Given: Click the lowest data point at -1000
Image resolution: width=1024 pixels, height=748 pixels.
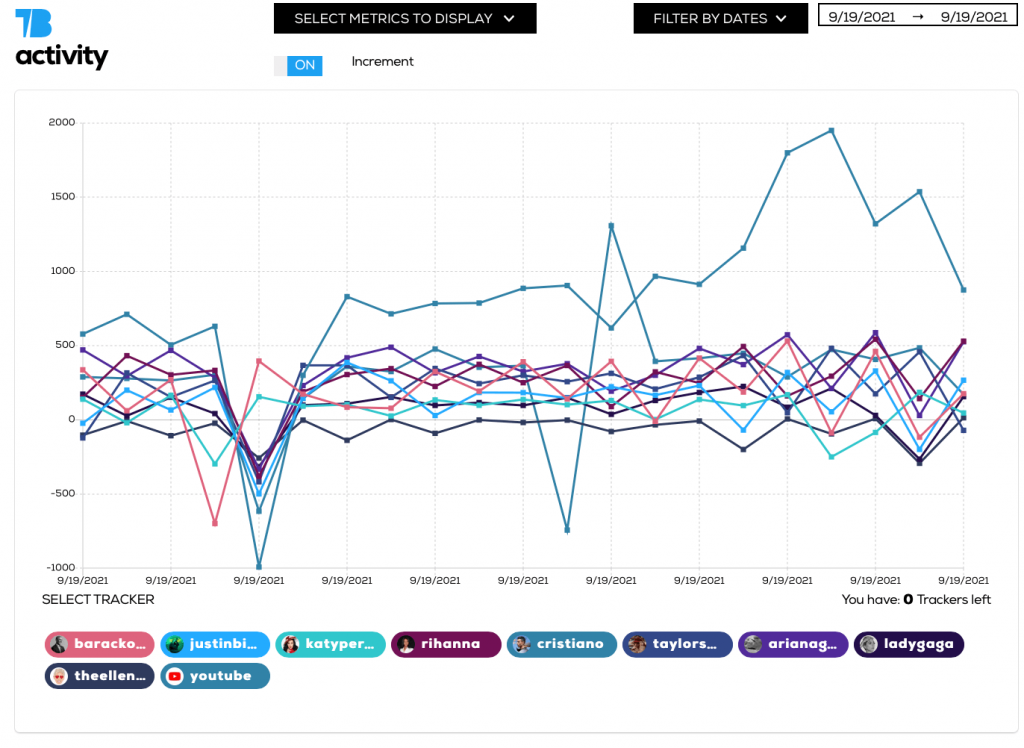Looking at the screenshot, I should (259, 567).
